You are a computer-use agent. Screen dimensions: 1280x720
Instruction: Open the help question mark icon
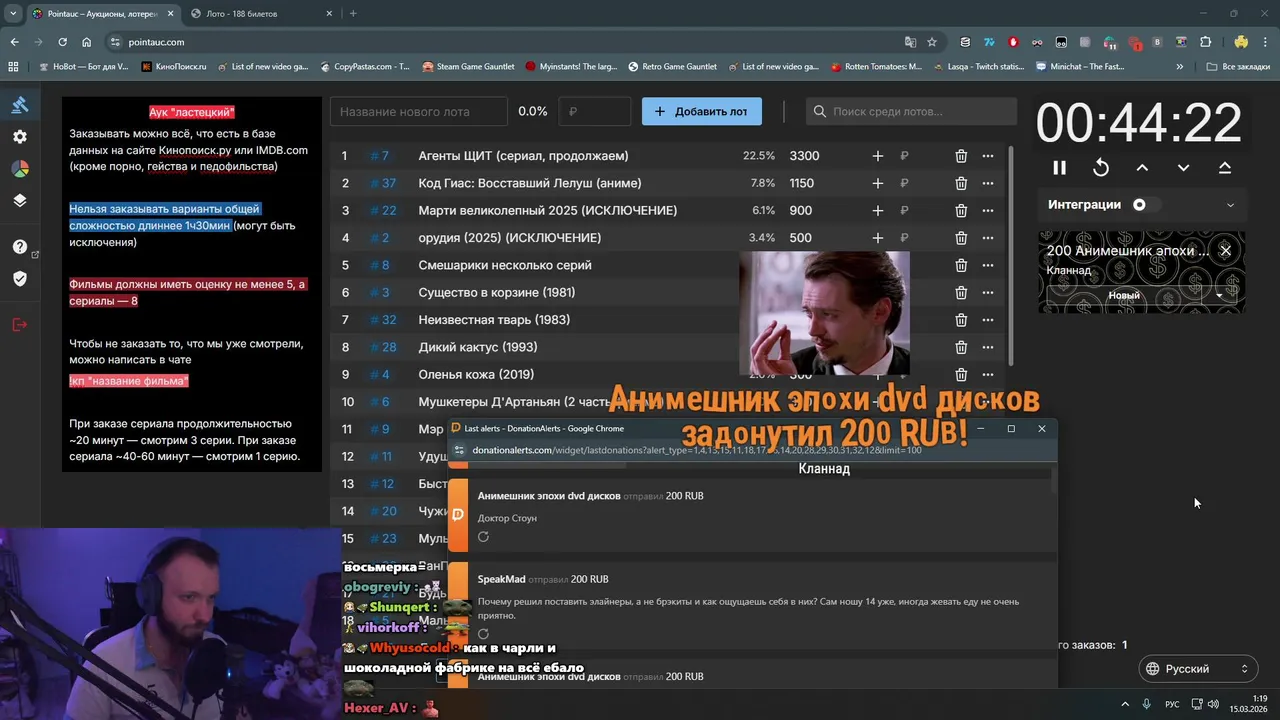[x=20, y=247]
